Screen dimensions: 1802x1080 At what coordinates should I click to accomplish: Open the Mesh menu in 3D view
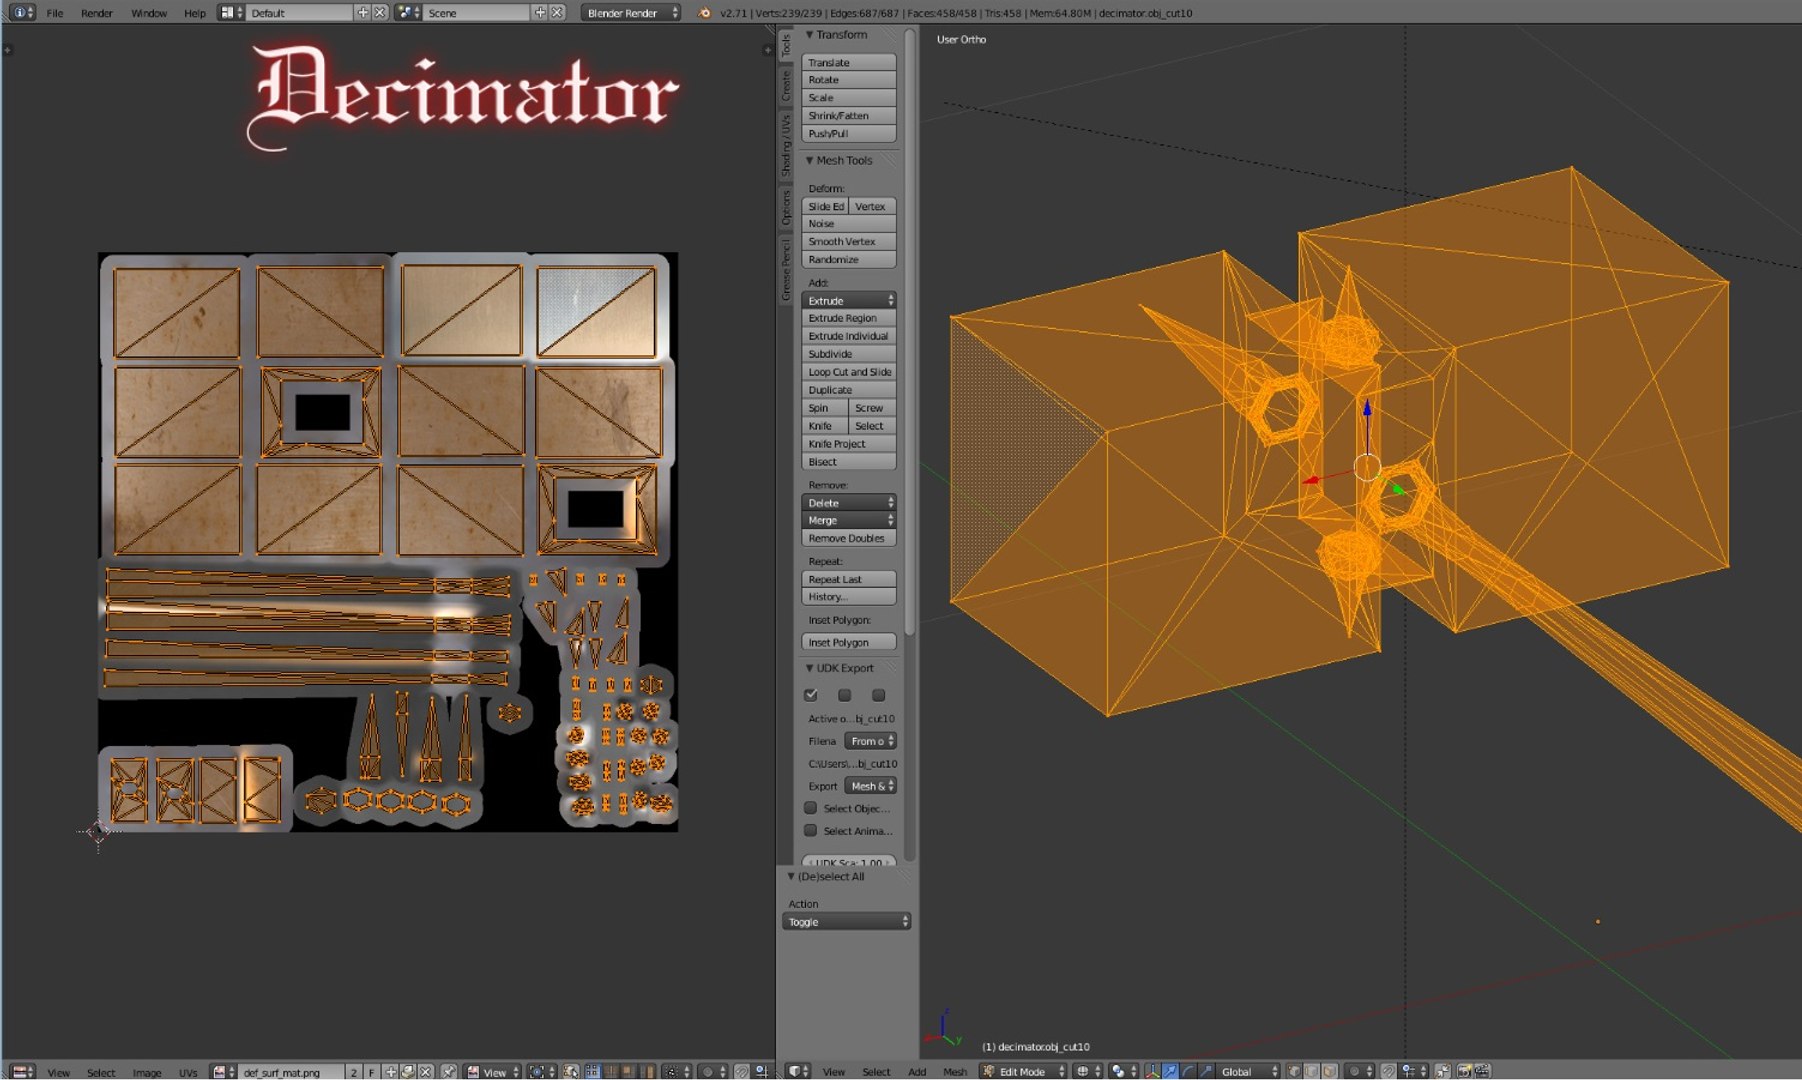pyautogui.click(x=955, y=1072)
